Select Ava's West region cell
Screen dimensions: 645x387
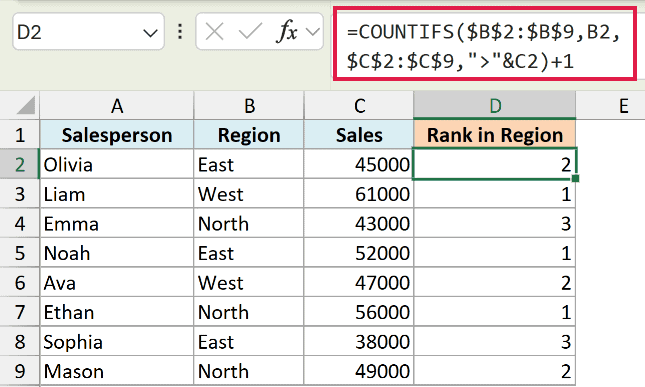tap(249, 283)
